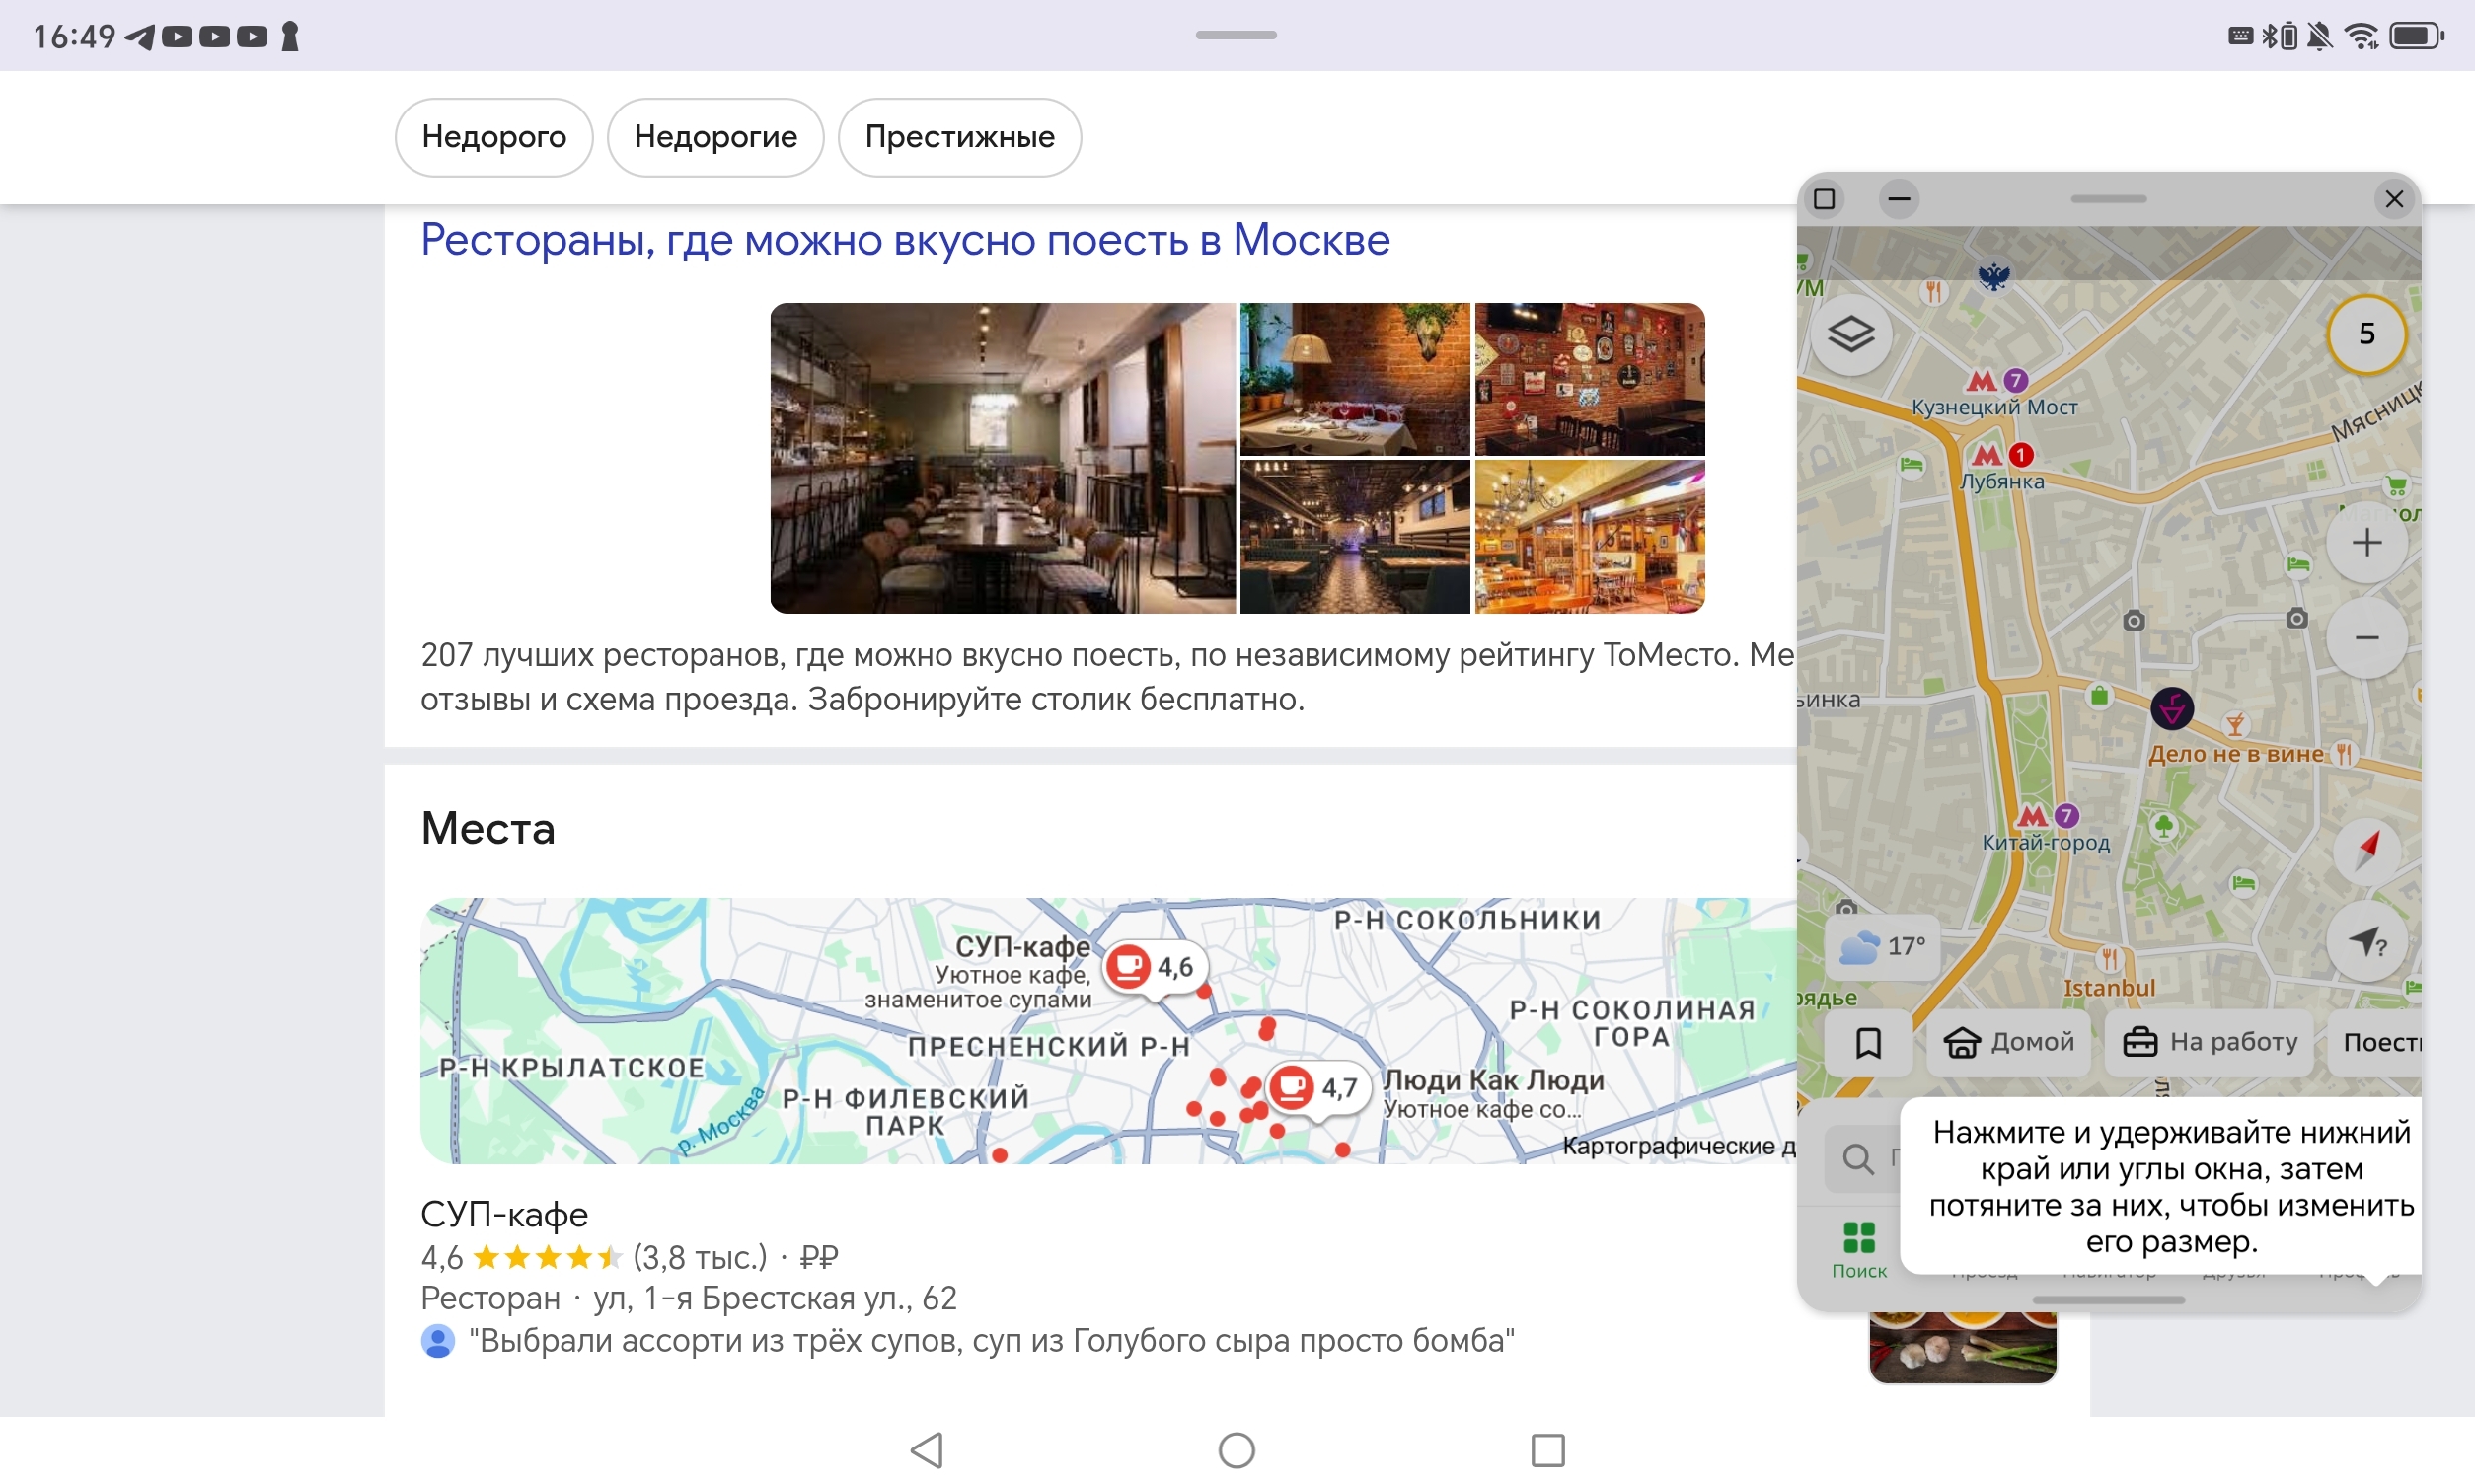Tap the weather 17° widget
Viewport: 2475px width, 1484px height.
coord(1883,946)
